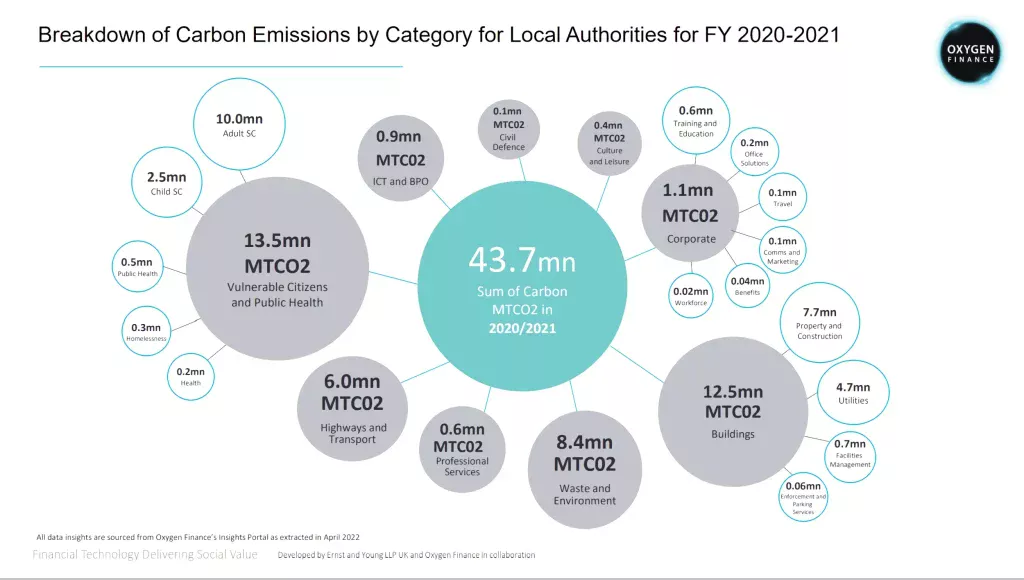Click the 6.0mn Highways and Transport bubble
1024x580 pixels.
352,408
